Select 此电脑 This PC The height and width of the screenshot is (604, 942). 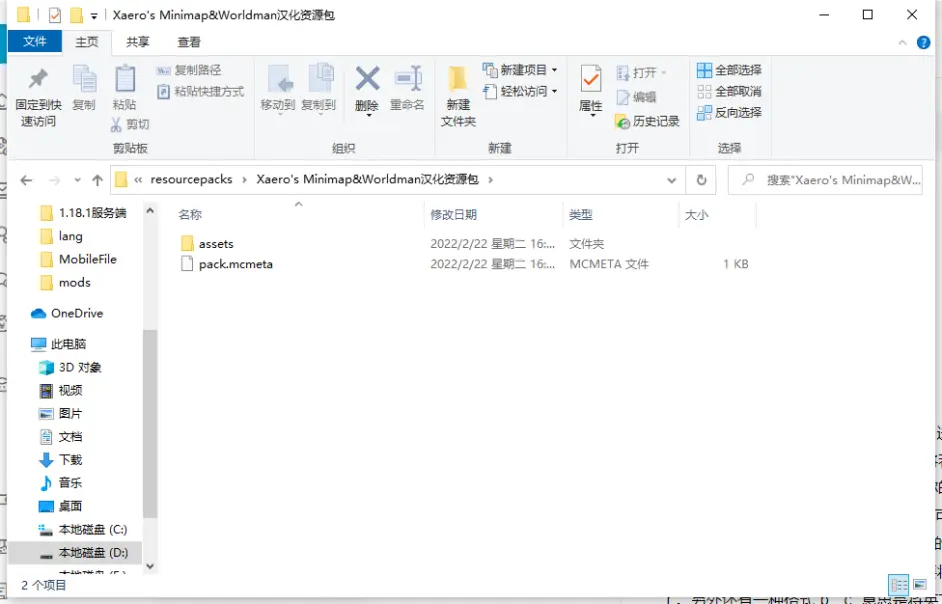[x=58, y=344]
